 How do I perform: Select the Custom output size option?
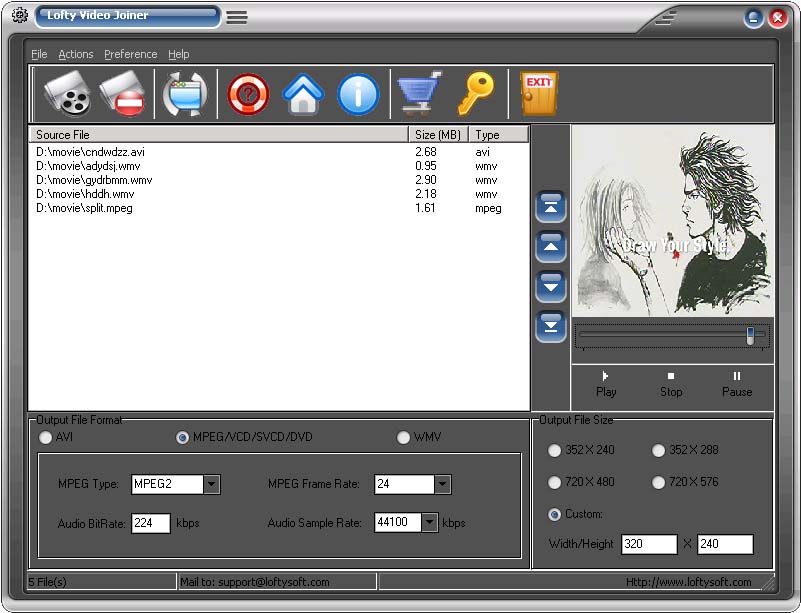554,514
